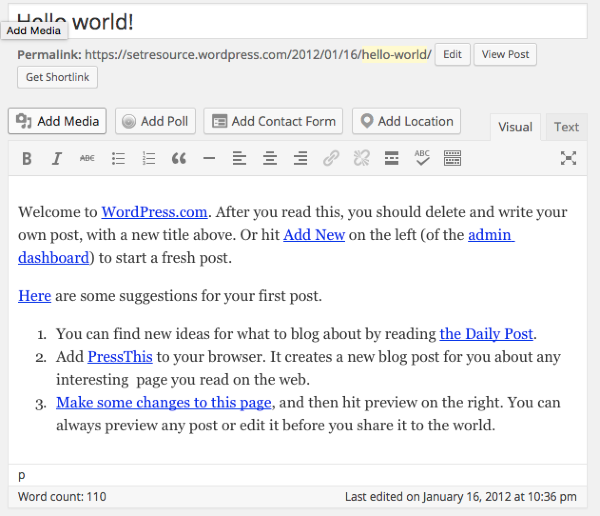Screen dimensions: 600x516
Task: Insert the Read More tag
Action: (x=392, y=158)
